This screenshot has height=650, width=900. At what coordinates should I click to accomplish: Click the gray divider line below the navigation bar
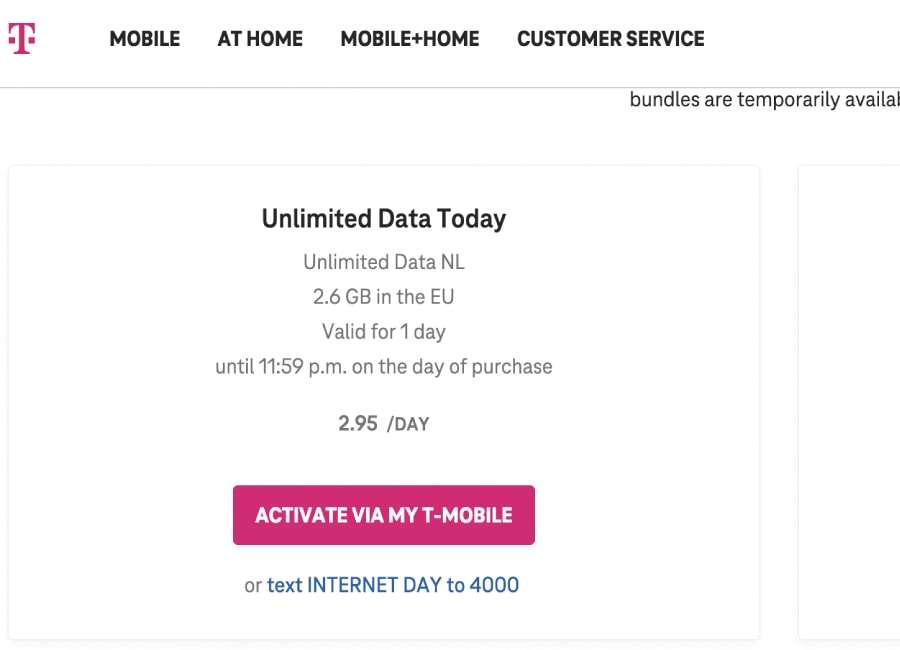[450, 87]
